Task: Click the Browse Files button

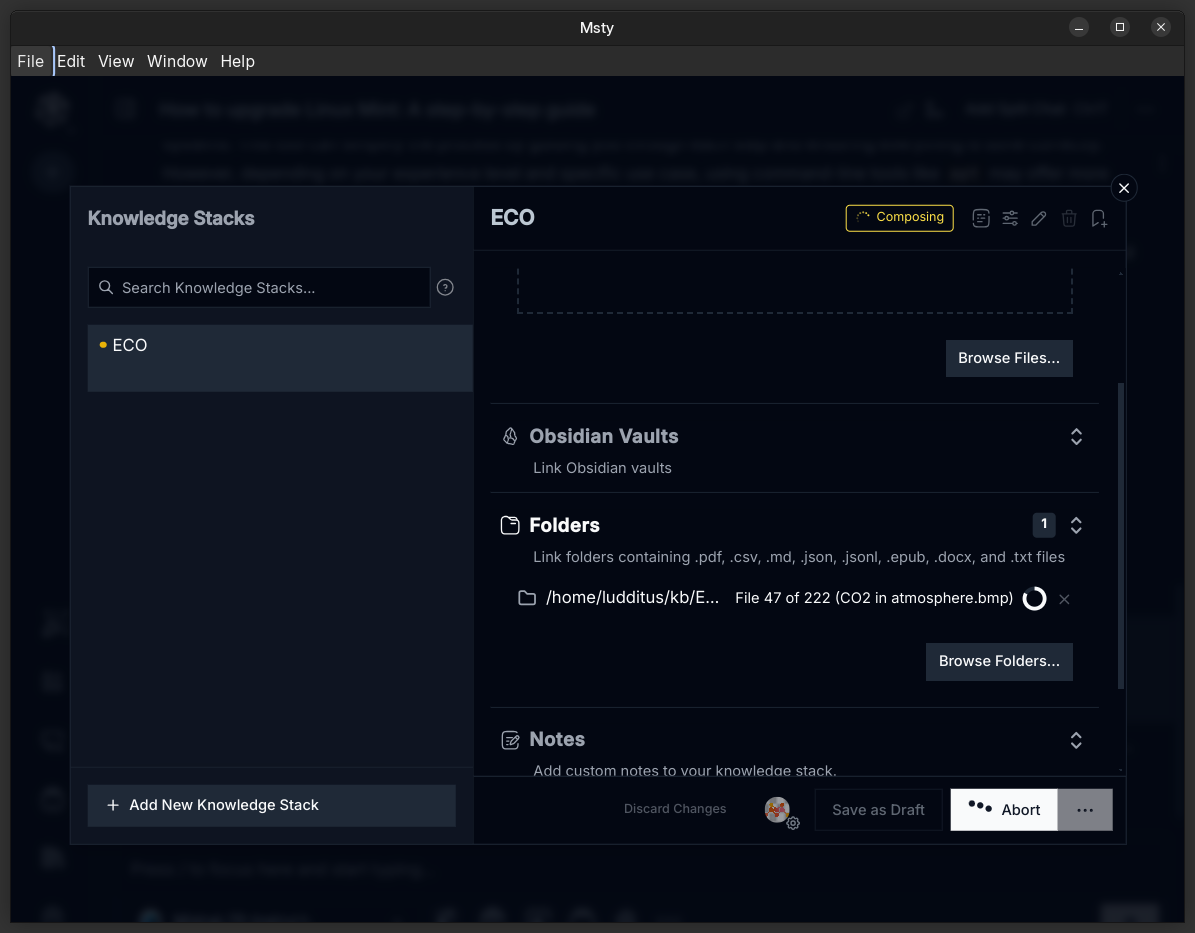Action: (1008, 358)
